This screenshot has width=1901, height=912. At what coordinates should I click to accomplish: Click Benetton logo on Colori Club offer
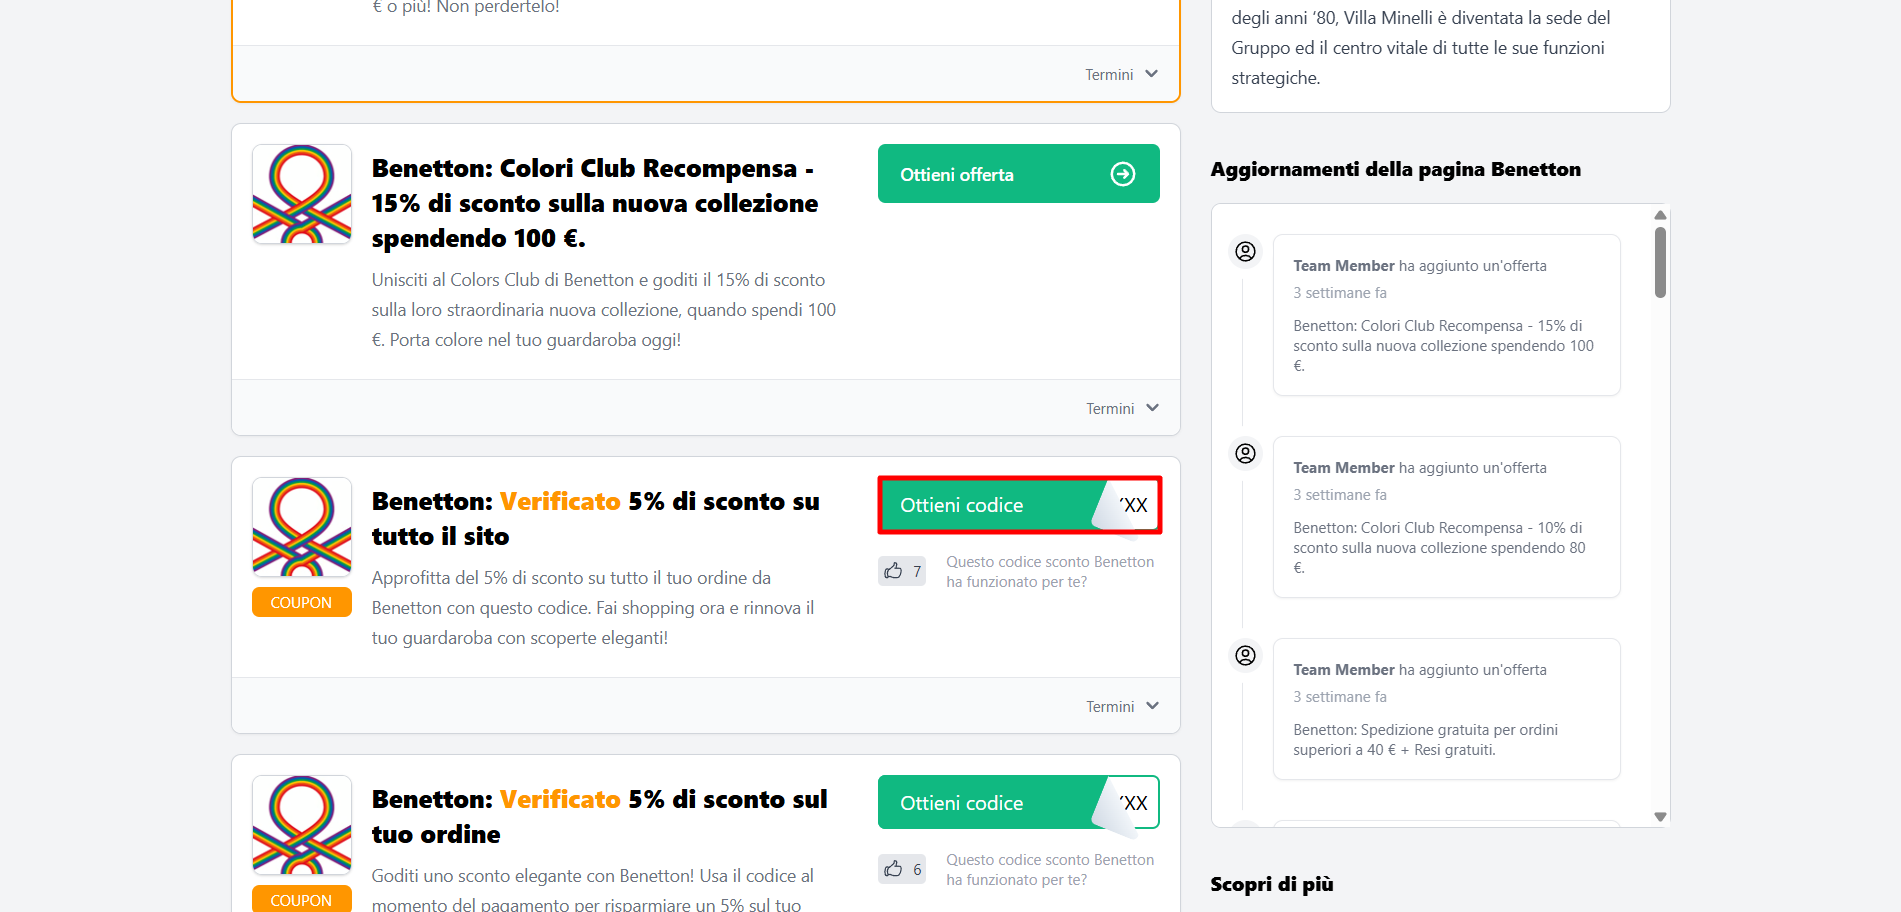point(302,194)
